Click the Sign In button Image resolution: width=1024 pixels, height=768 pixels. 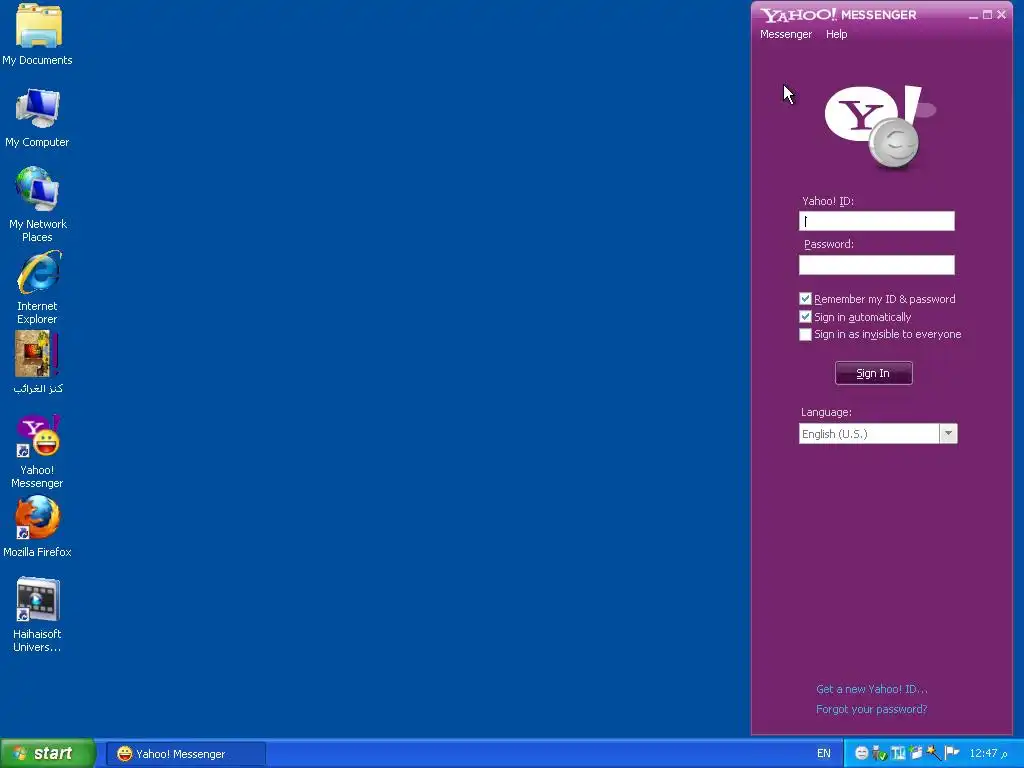(874, 374)
